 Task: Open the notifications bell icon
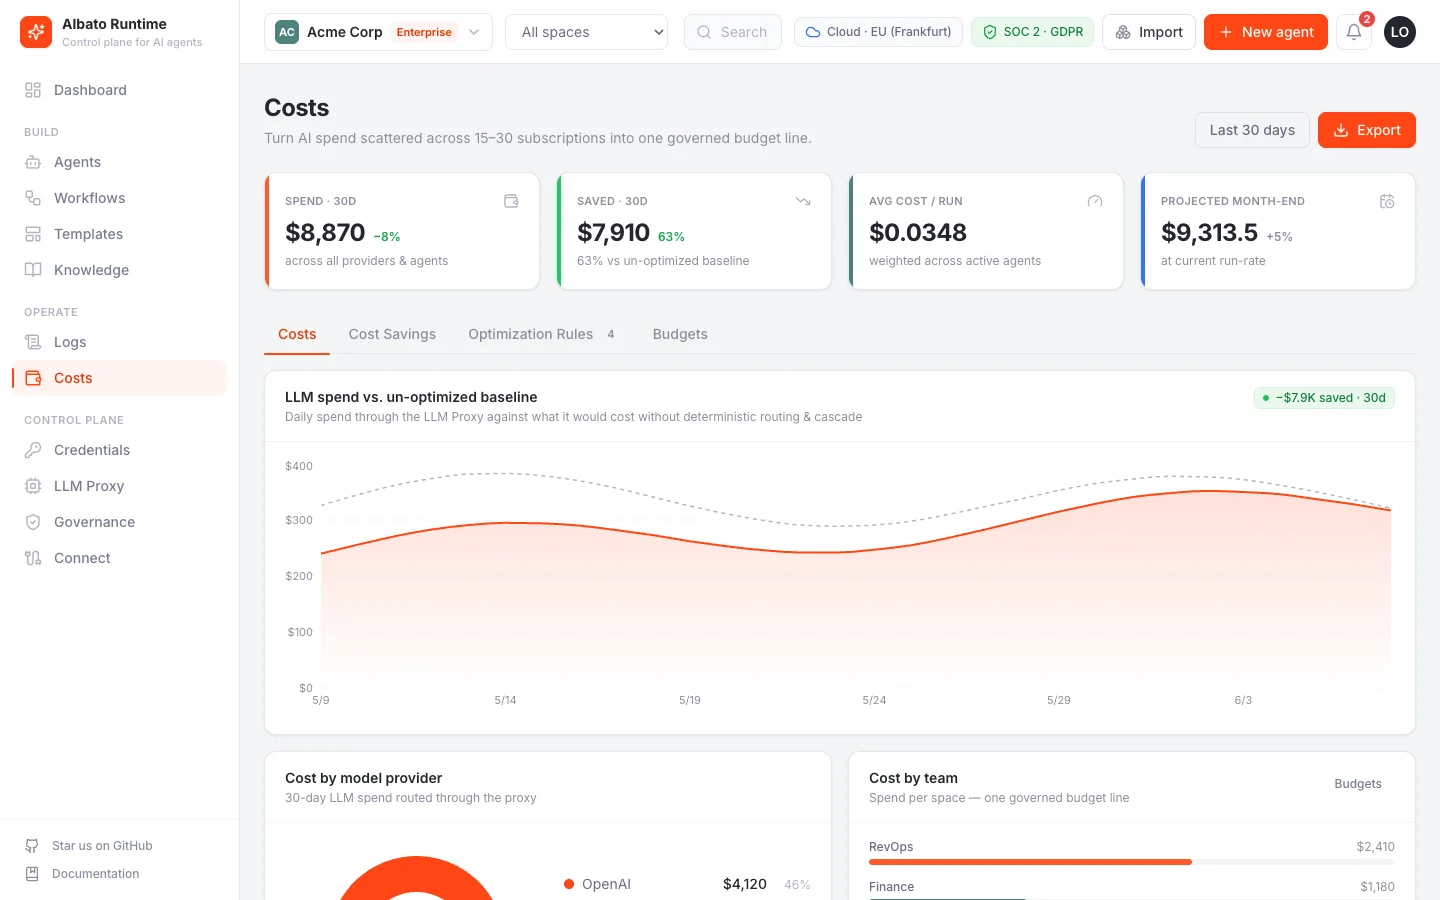1354,32
